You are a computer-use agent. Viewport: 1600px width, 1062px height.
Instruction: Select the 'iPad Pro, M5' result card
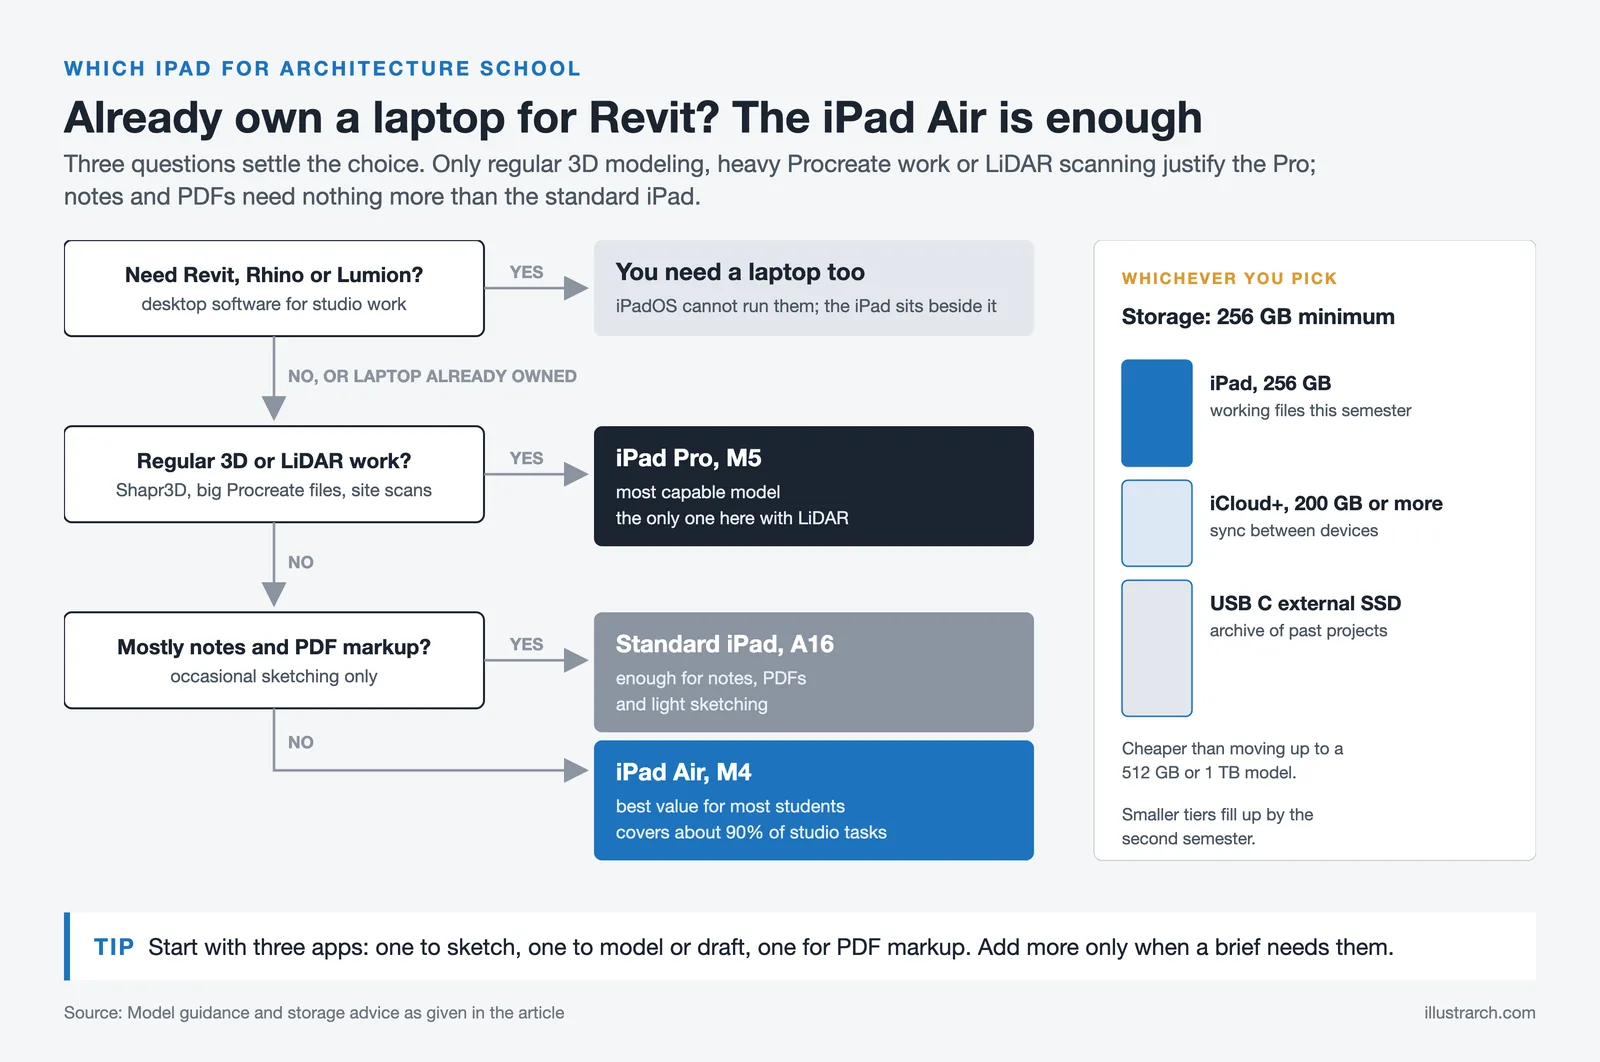tap(814, 486)
